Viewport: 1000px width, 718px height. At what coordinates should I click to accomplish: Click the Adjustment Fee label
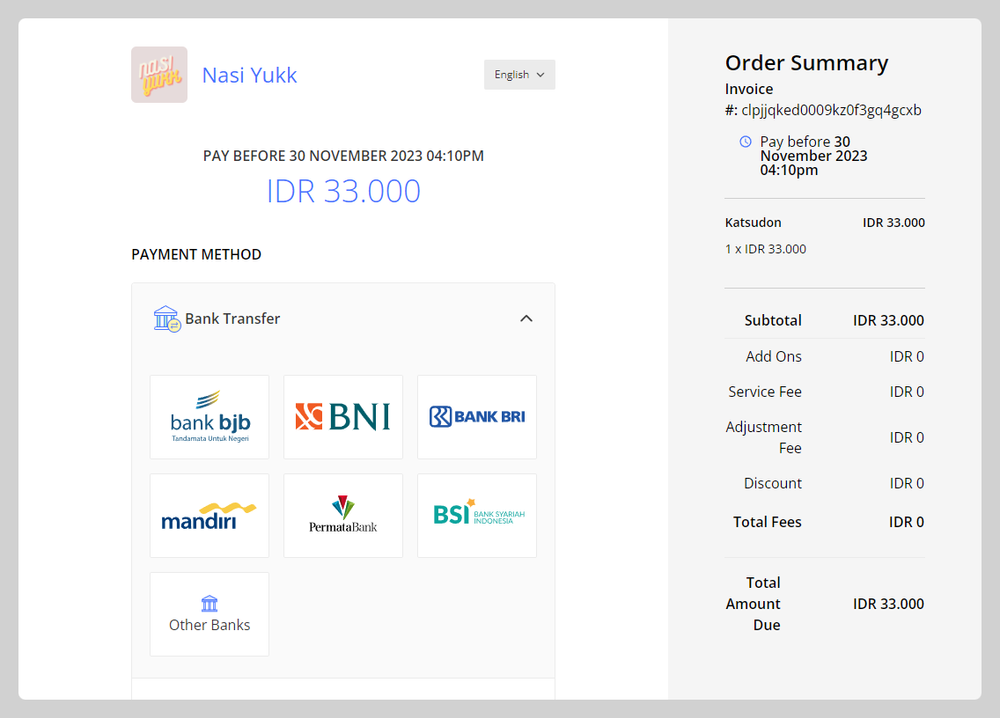pos(763,437)
